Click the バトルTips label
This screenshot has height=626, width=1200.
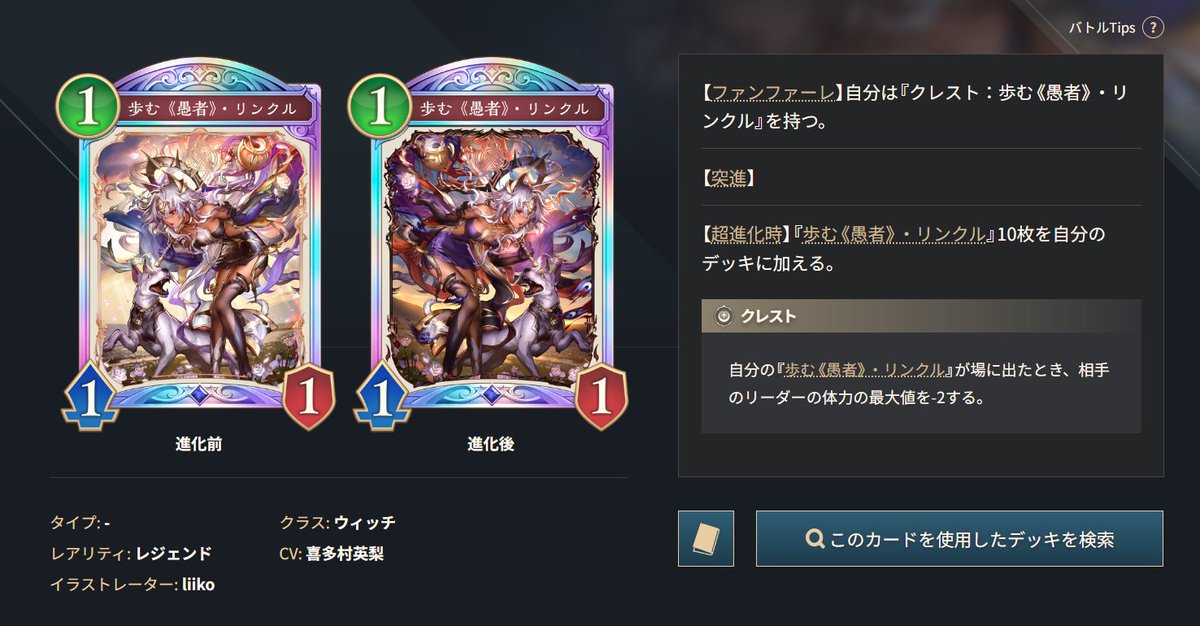[x=1102, y=27]
